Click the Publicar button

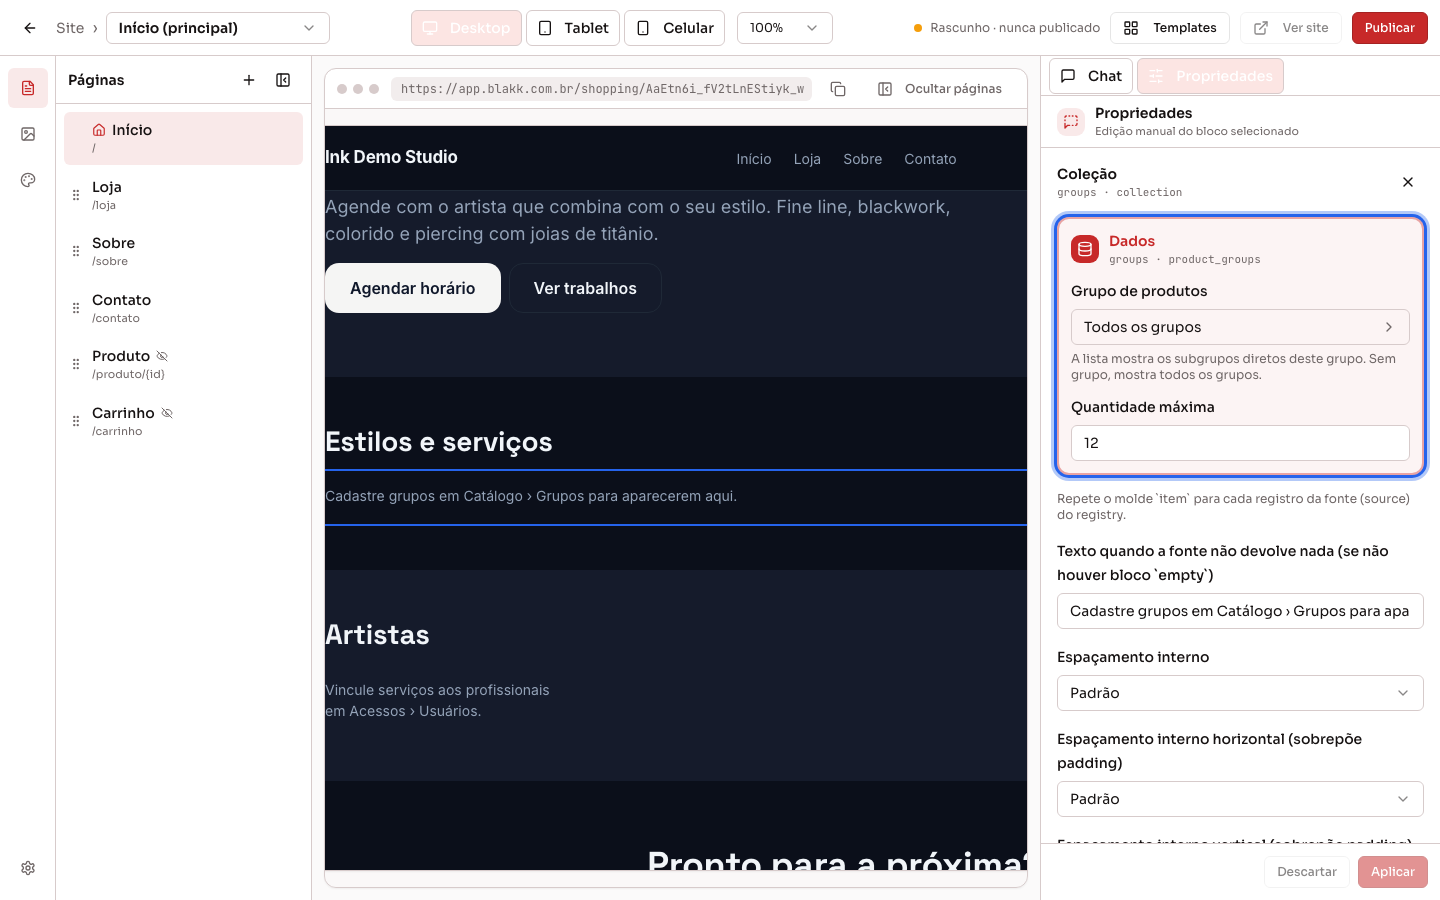click(1390, 28)
